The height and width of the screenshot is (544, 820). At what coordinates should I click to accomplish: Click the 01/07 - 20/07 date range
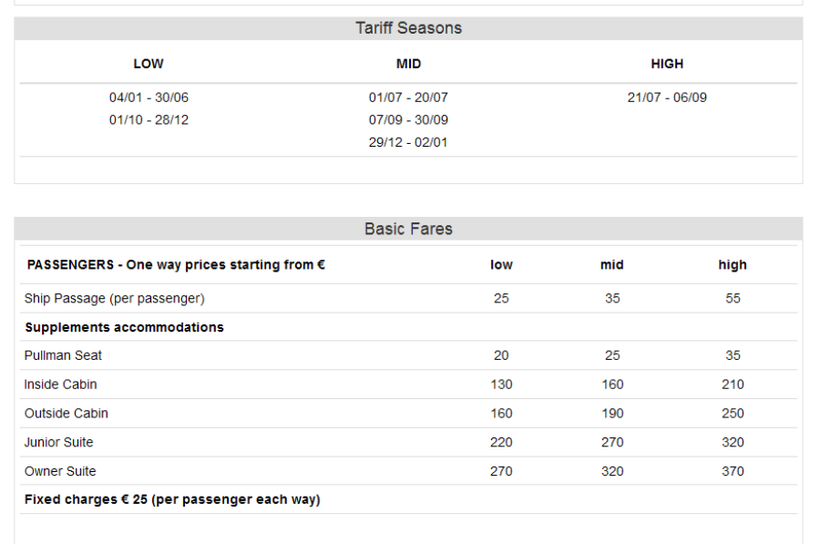(408, 98)
